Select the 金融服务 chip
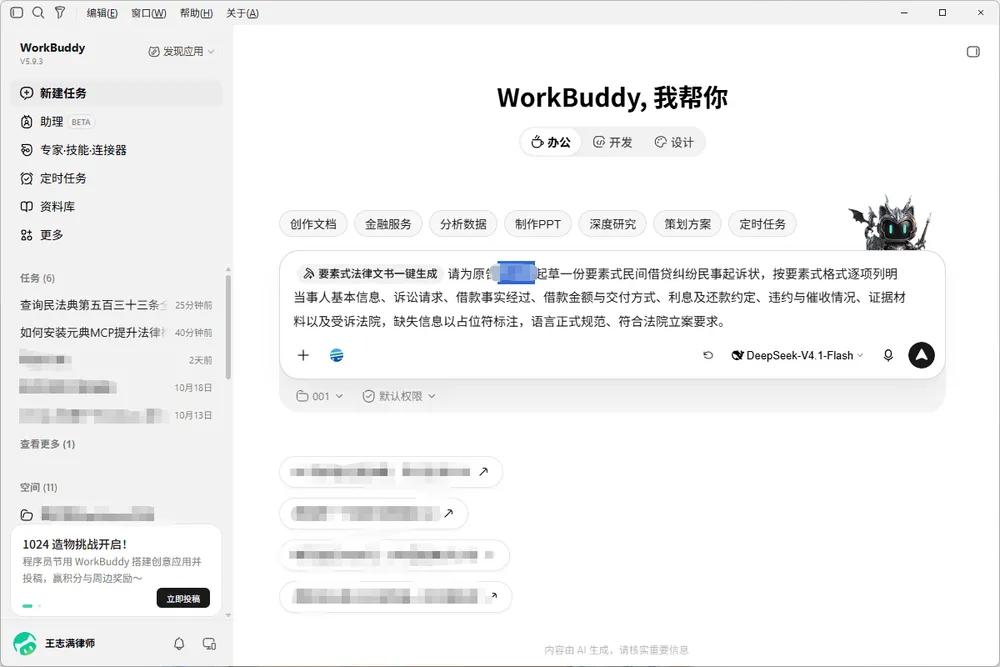The height and width of the screenshot is (667, 1000). tap(388, 224)
